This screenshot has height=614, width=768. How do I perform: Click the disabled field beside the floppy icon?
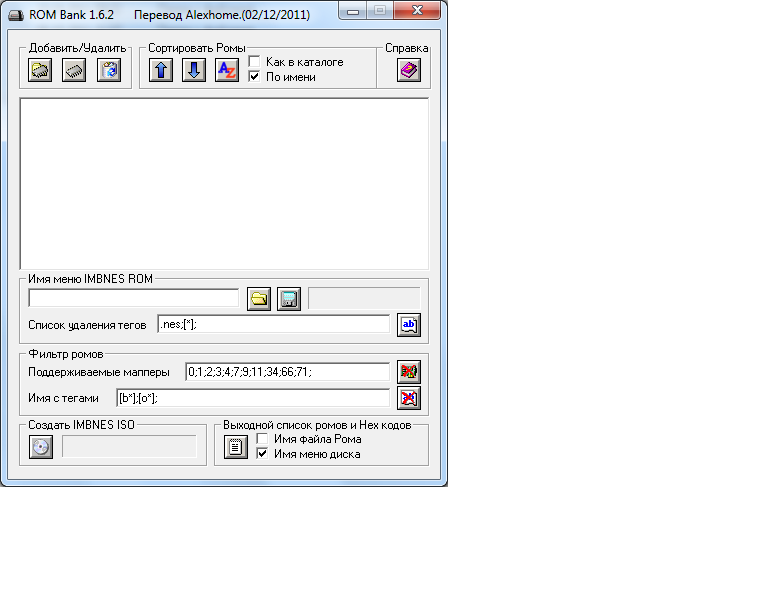(364, 298)
